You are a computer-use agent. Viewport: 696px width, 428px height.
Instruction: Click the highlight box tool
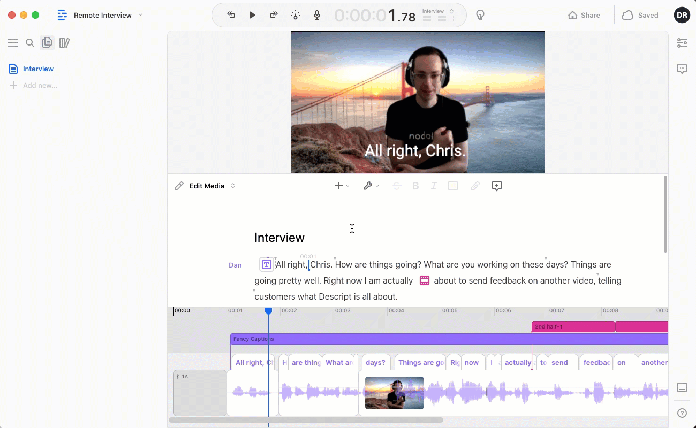click(453, 186)
